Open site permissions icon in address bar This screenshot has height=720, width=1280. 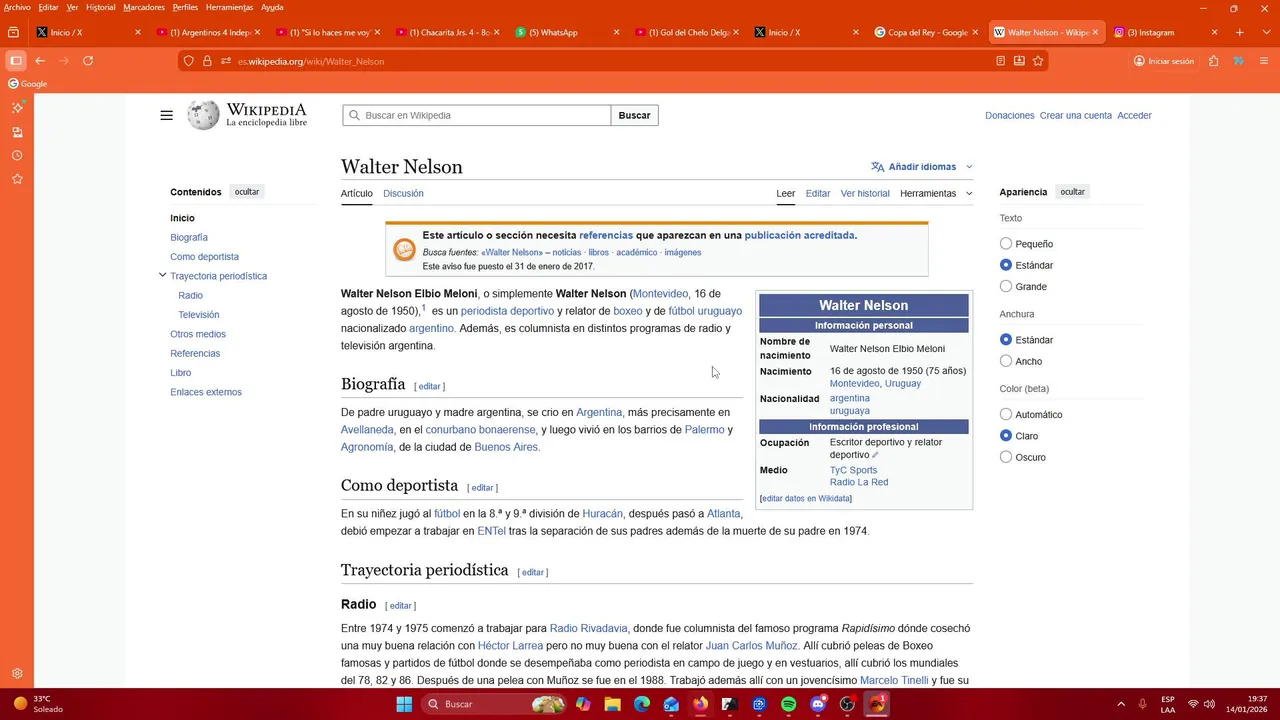(x=225, y=61)
